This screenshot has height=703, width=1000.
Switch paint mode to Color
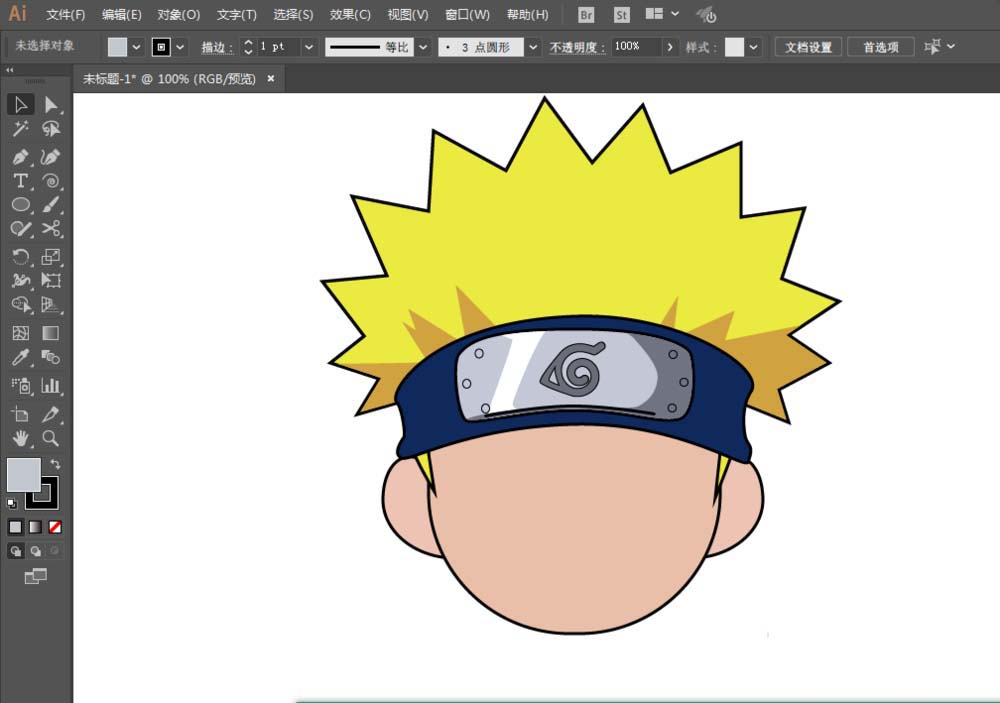tap(15, 527)
